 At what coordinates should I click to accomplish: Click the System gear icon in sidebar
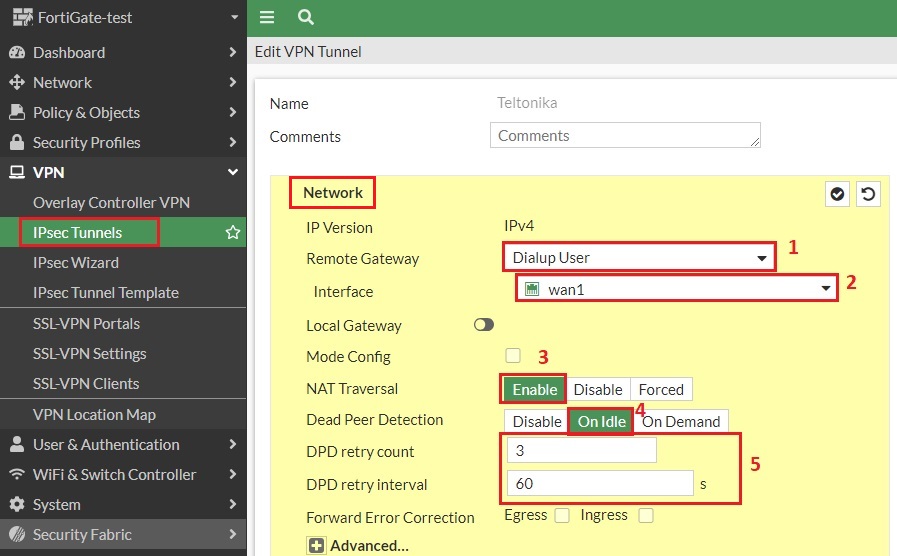(17, 504)
